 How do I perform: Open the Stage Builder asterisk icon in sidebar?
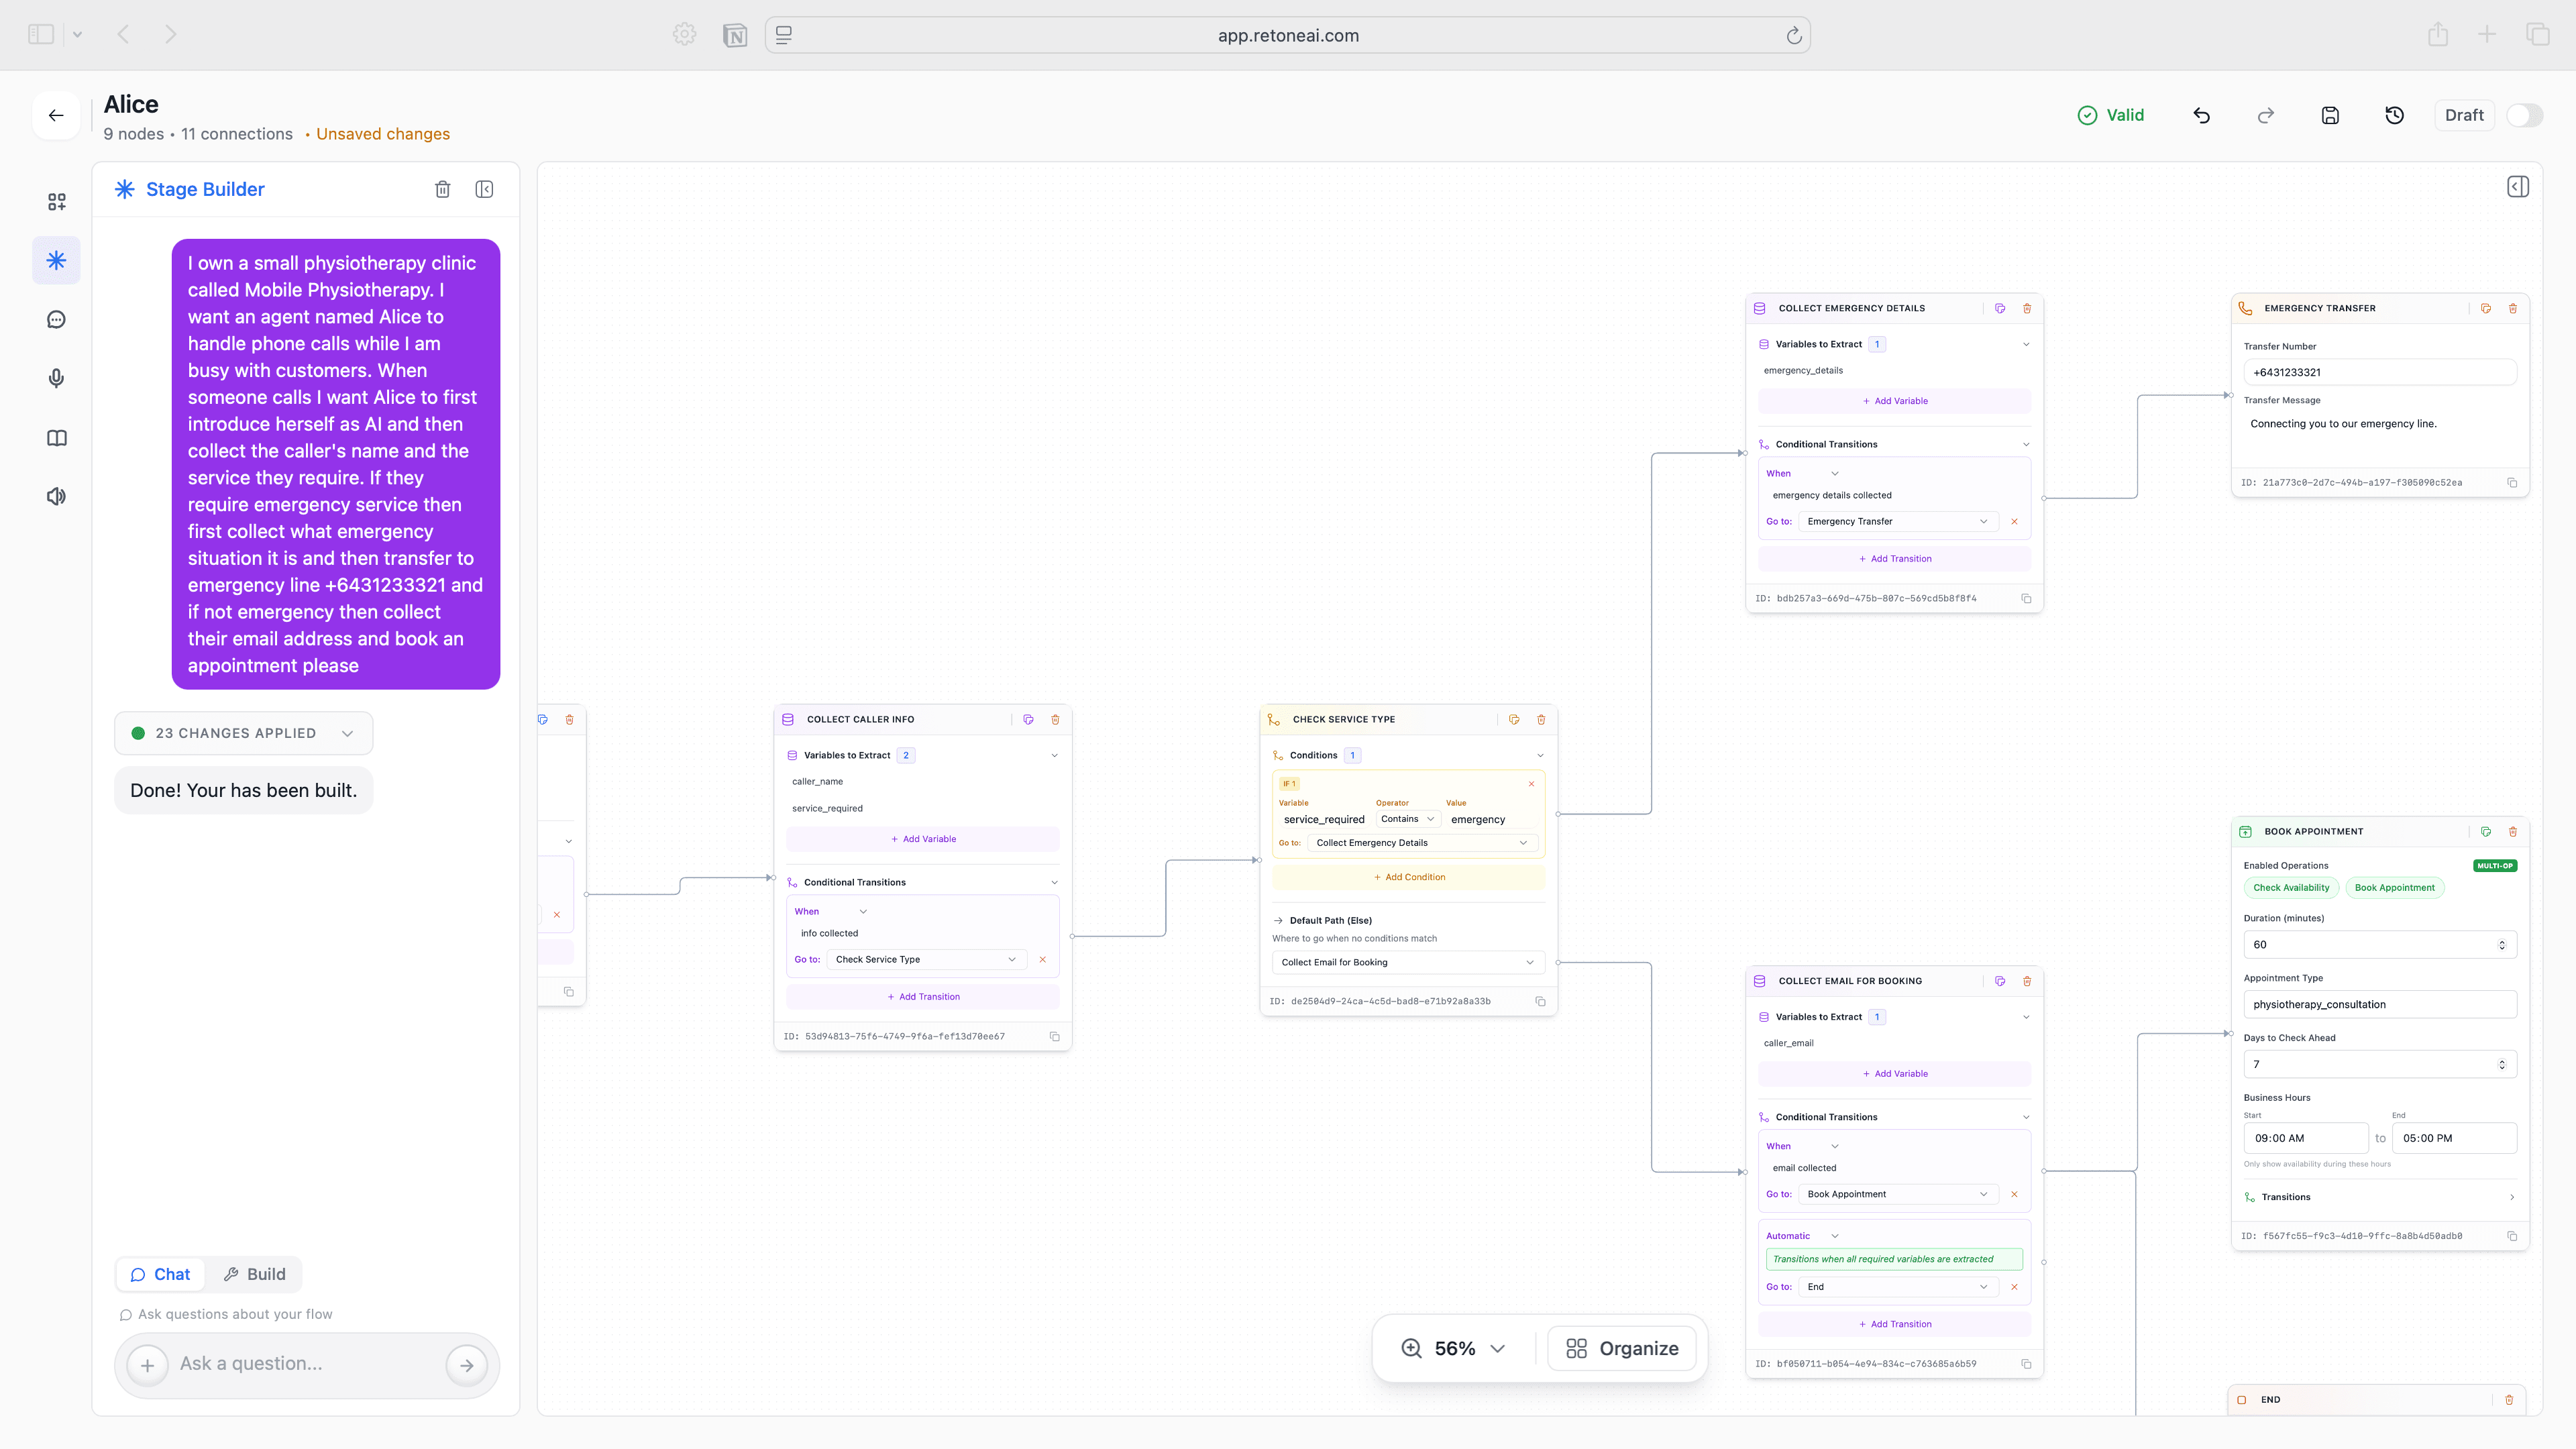pyautogui.click(x=56, y=260)
